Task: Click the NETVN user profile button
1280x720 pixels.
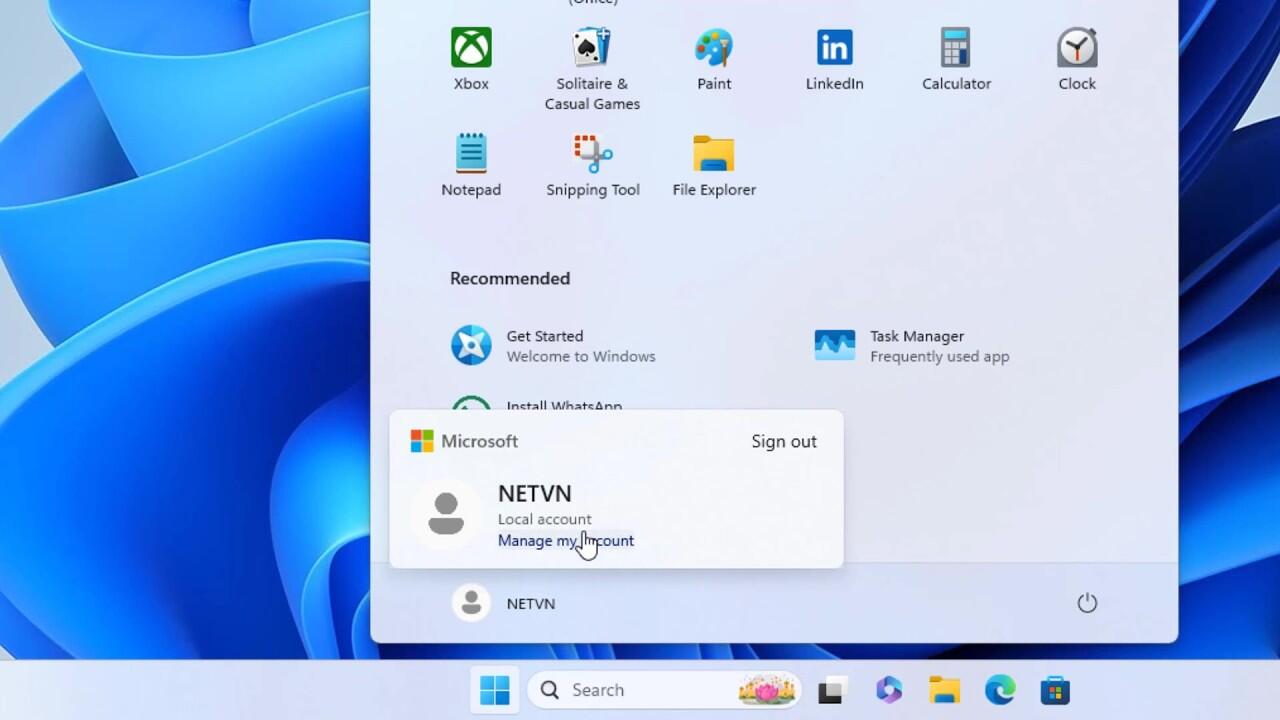Action: (505, 603)
